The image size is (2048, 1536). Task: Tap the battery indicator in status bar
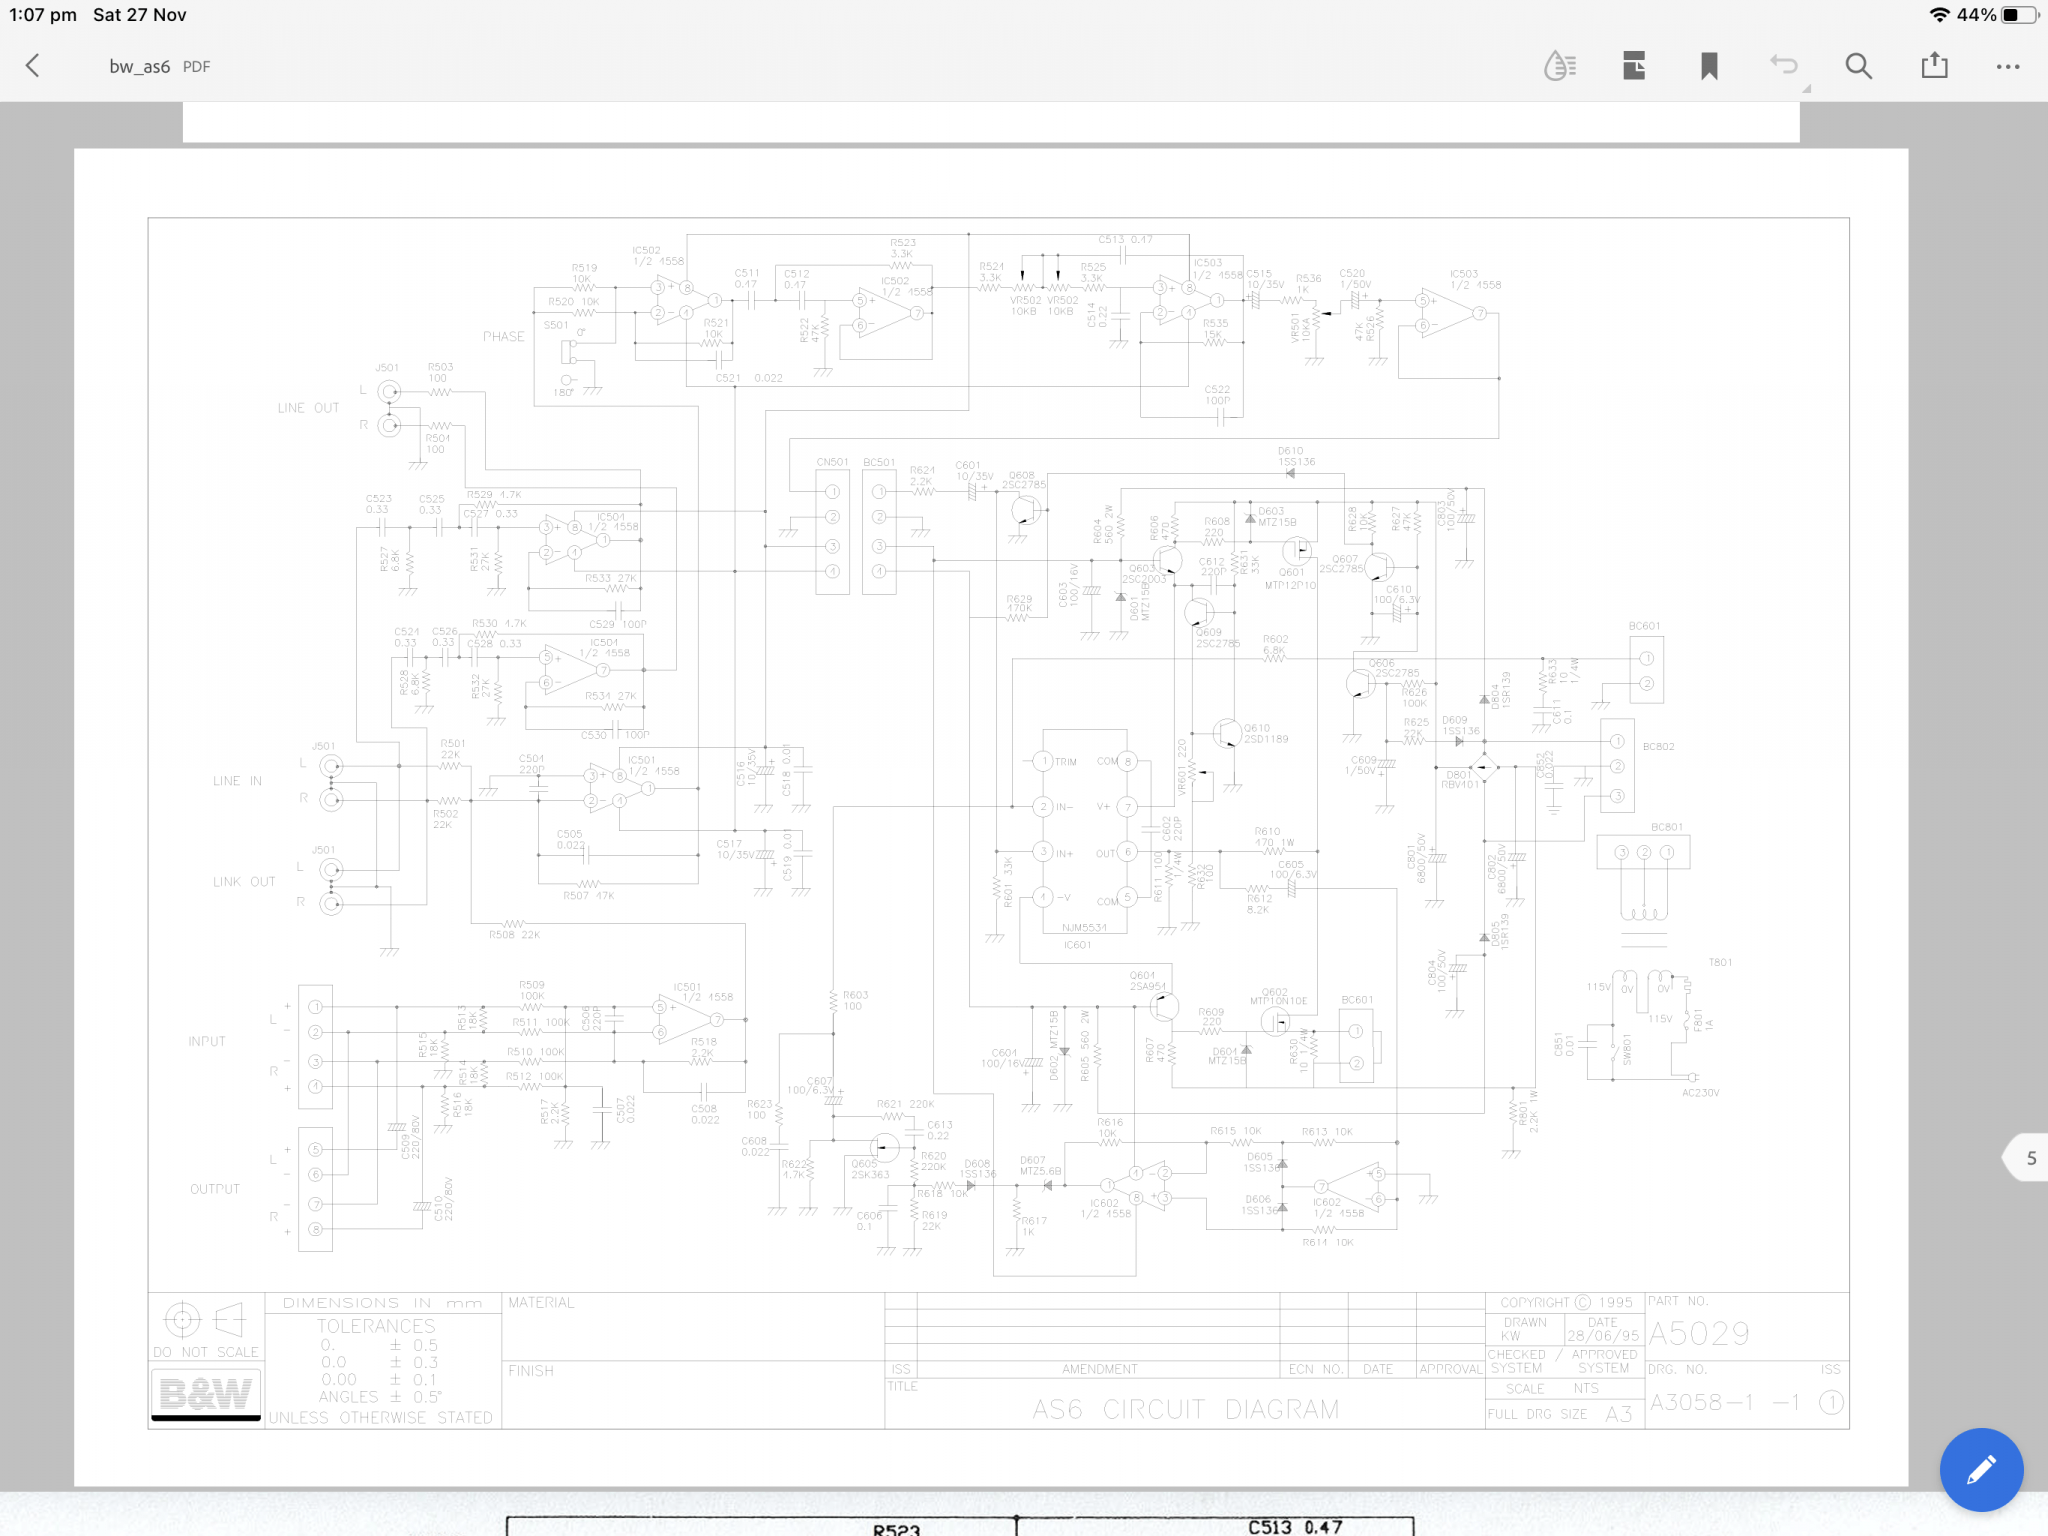click(x=2019, y=15)
